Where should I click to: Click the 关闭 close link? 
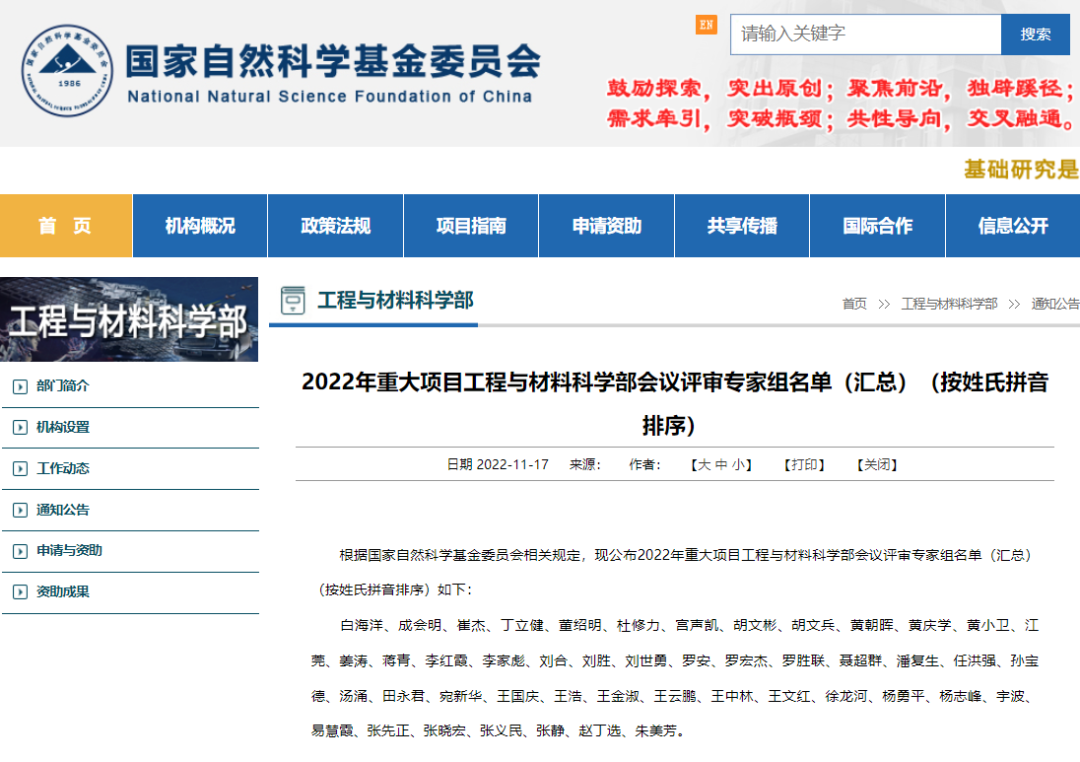pos(876,465)
